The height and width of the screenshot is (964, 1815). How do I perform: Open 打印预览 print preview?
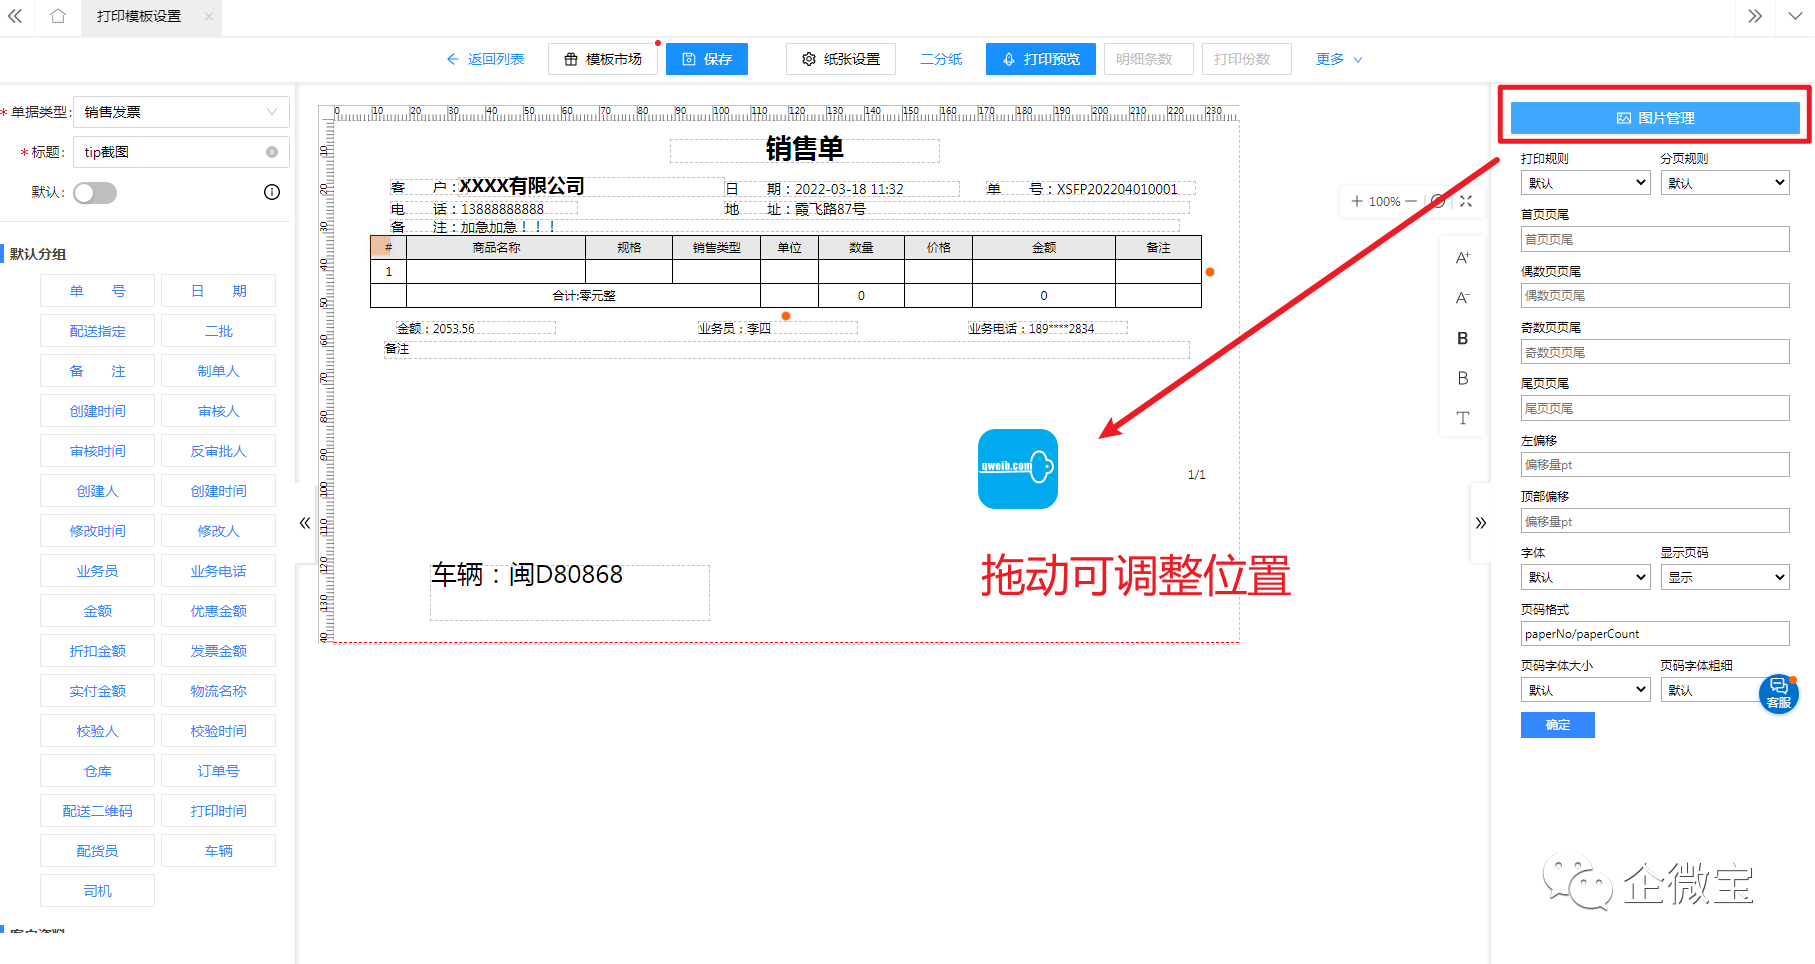coord(1040,59)
